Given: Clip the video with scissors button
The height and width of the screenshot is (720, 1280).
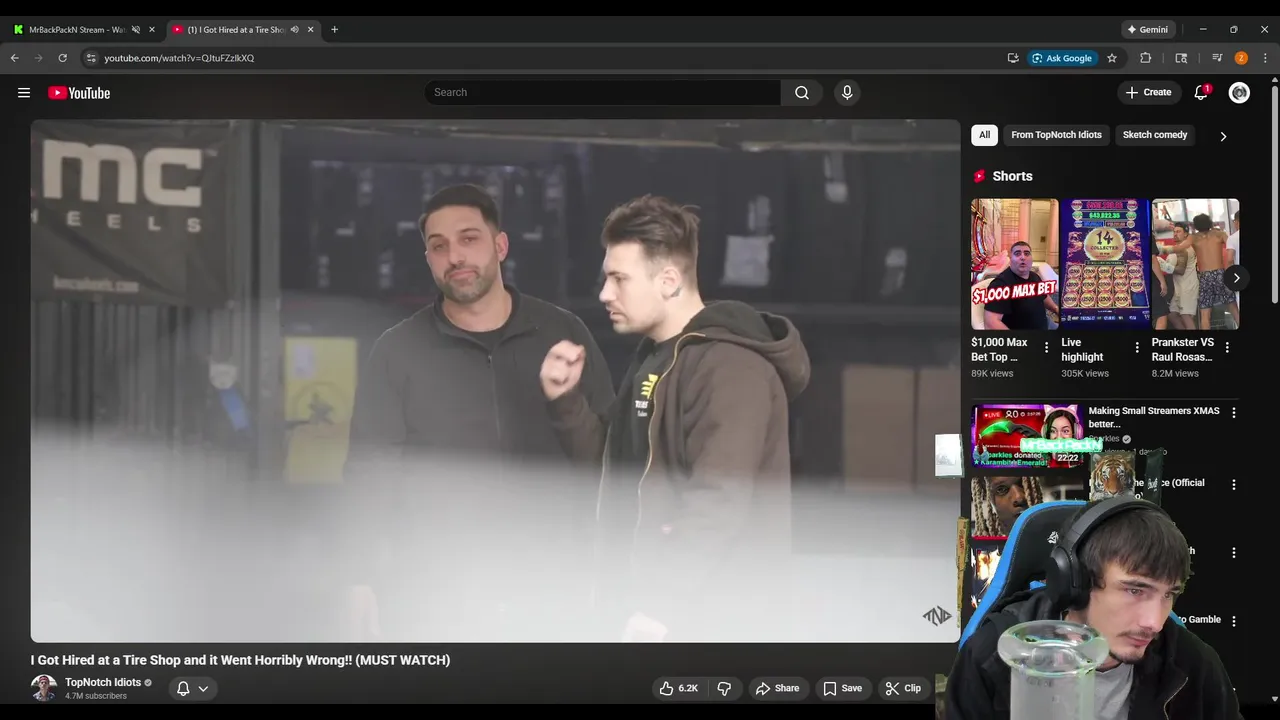Looking at the screenshot, I should point(903,688).
